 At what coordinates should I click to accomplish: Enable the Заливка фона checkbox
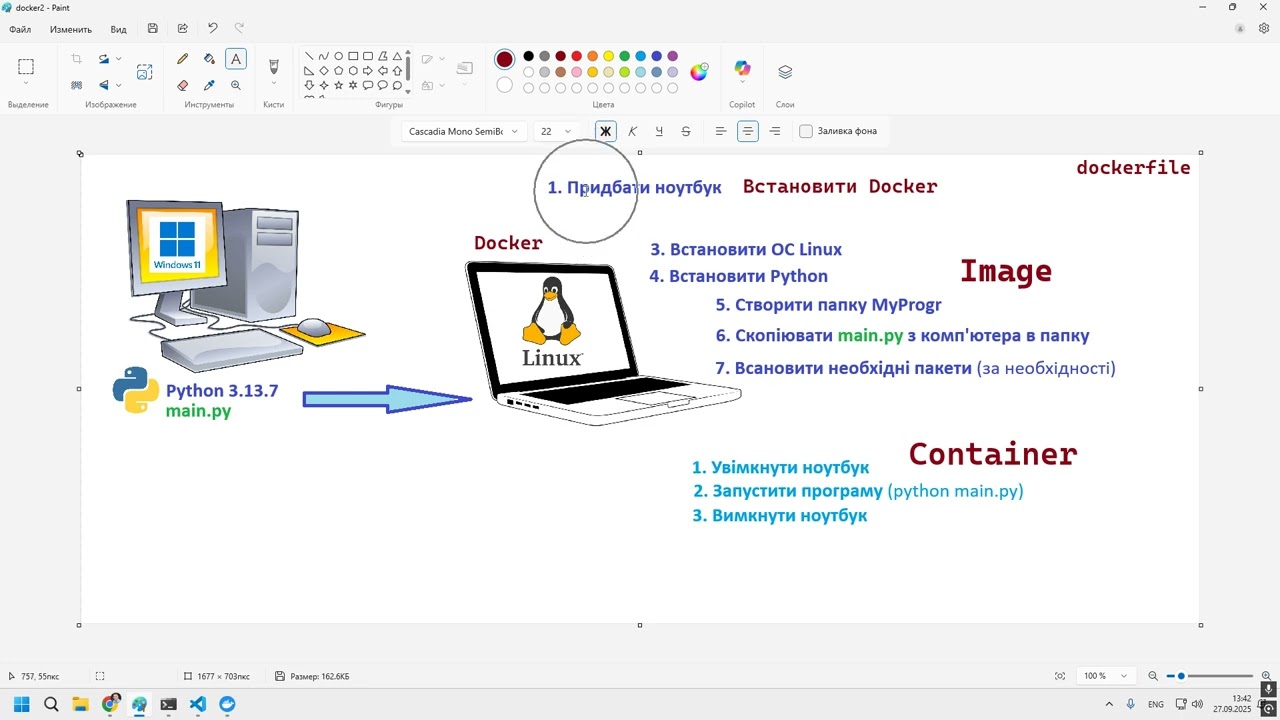point(806,131)
